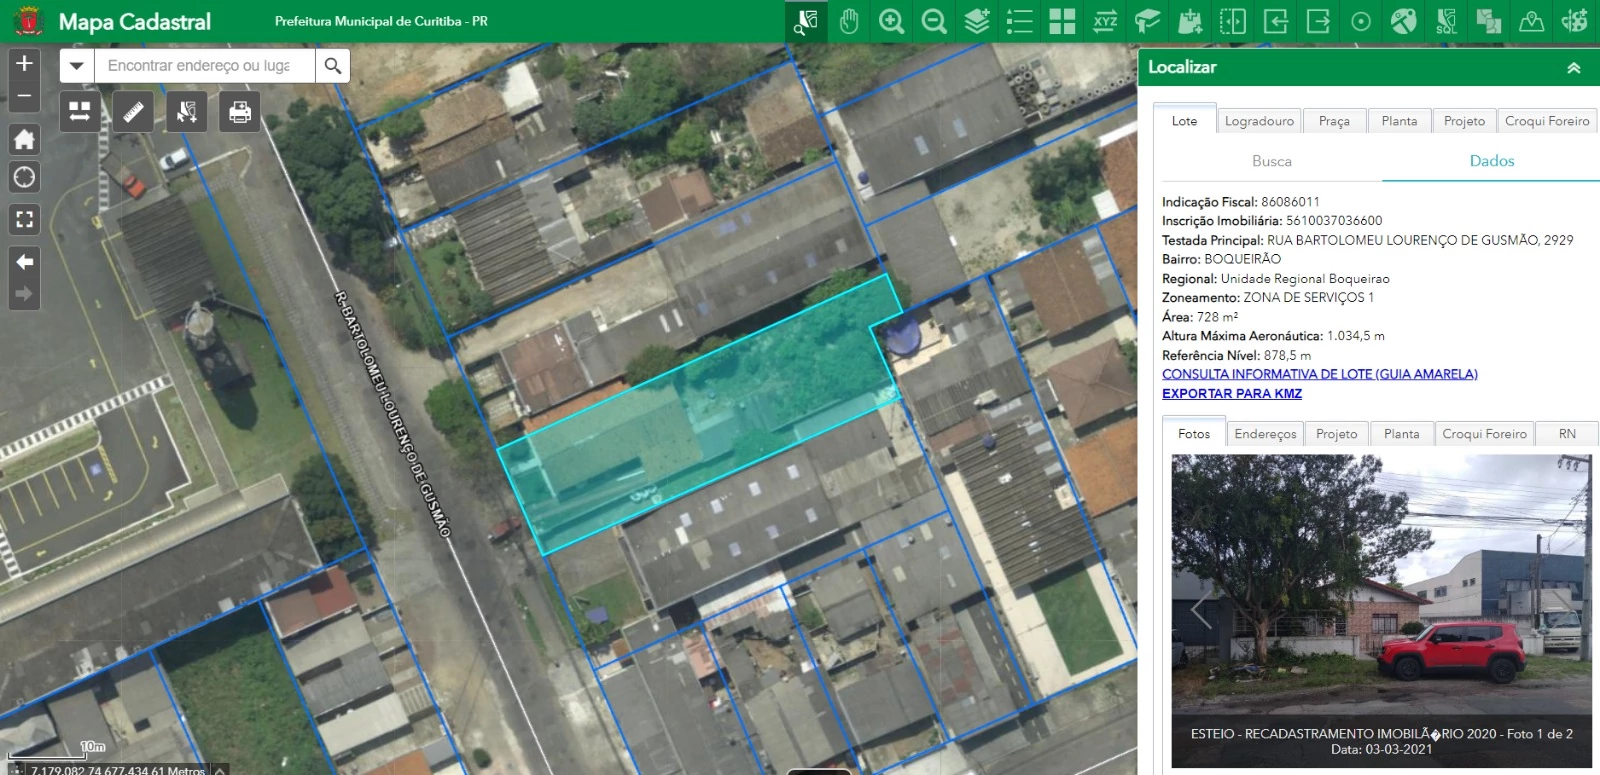The image size is (1600, 775).
Task: Click the Mapa Cadastral title logo
Action: [x=134, y=21]
